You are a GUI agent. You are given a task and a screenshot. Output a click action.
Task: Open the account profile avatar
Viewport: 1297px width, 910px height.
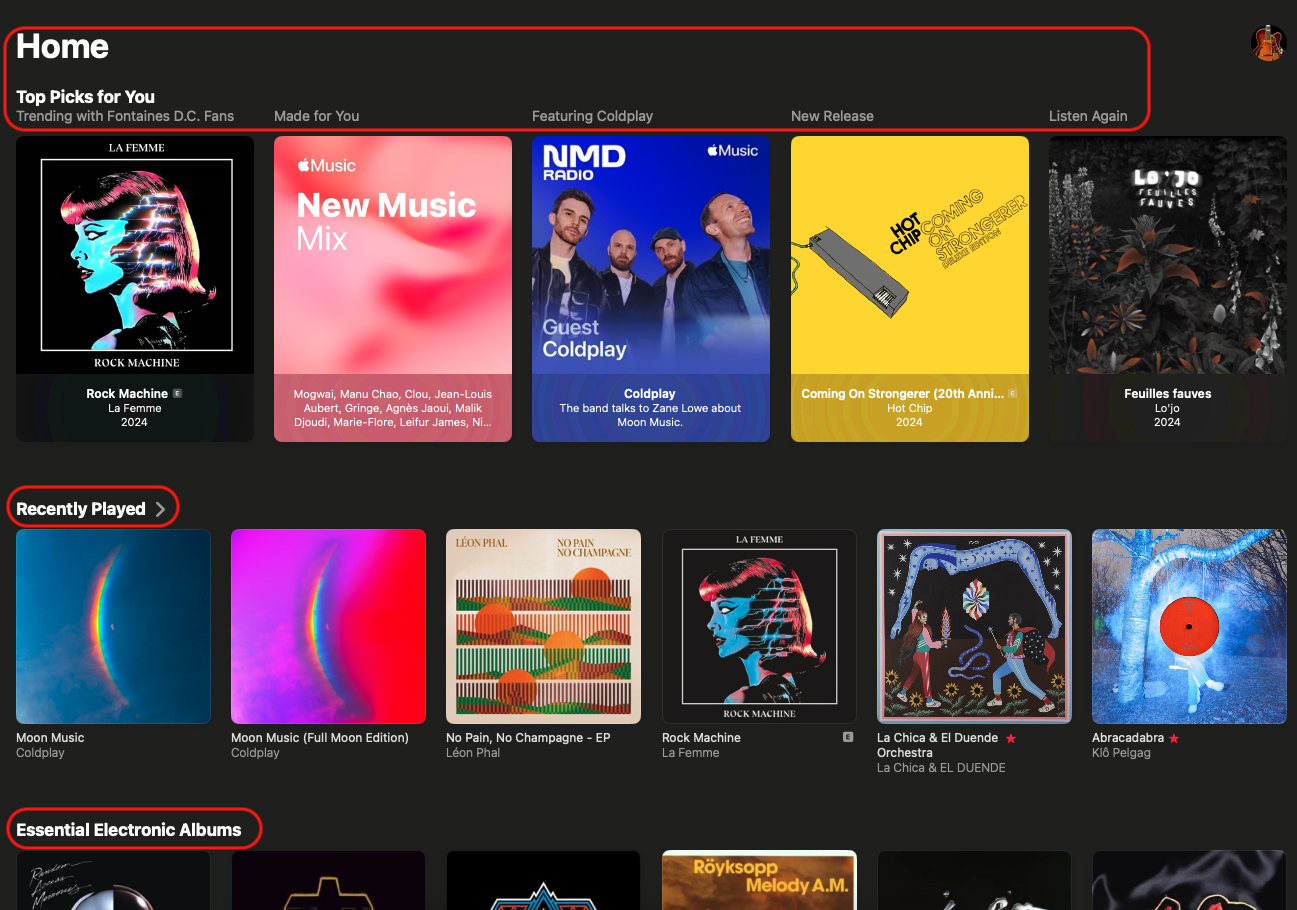pos(1268,43)
